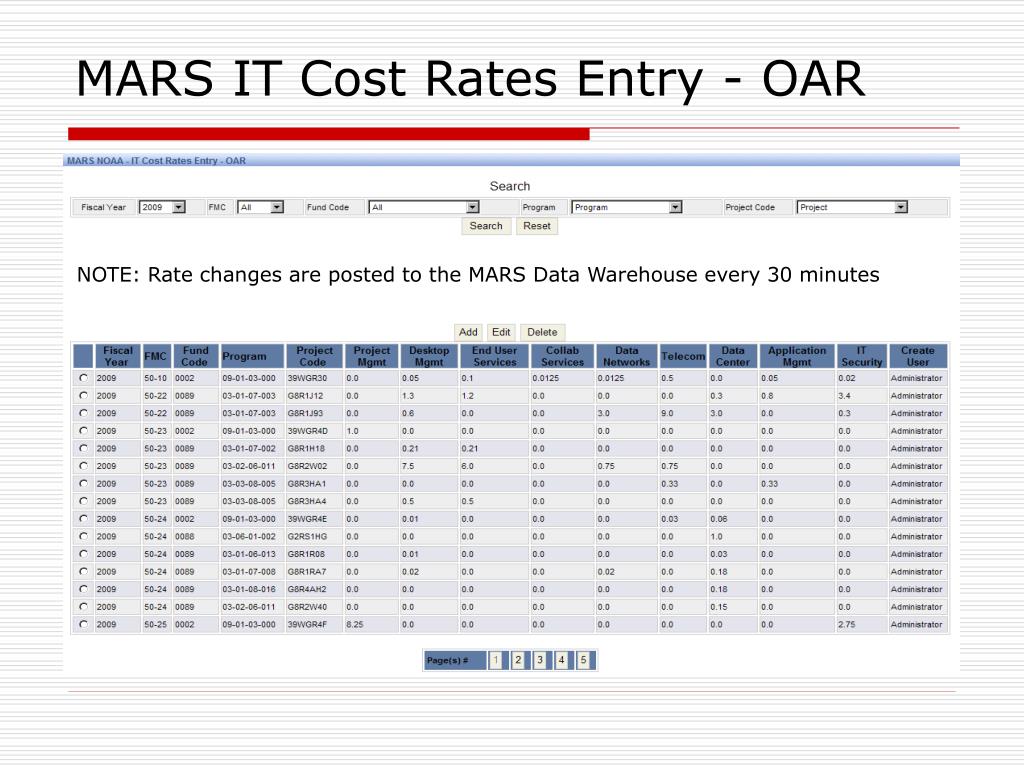
Task: Click the Program column header
Action: 252,356
